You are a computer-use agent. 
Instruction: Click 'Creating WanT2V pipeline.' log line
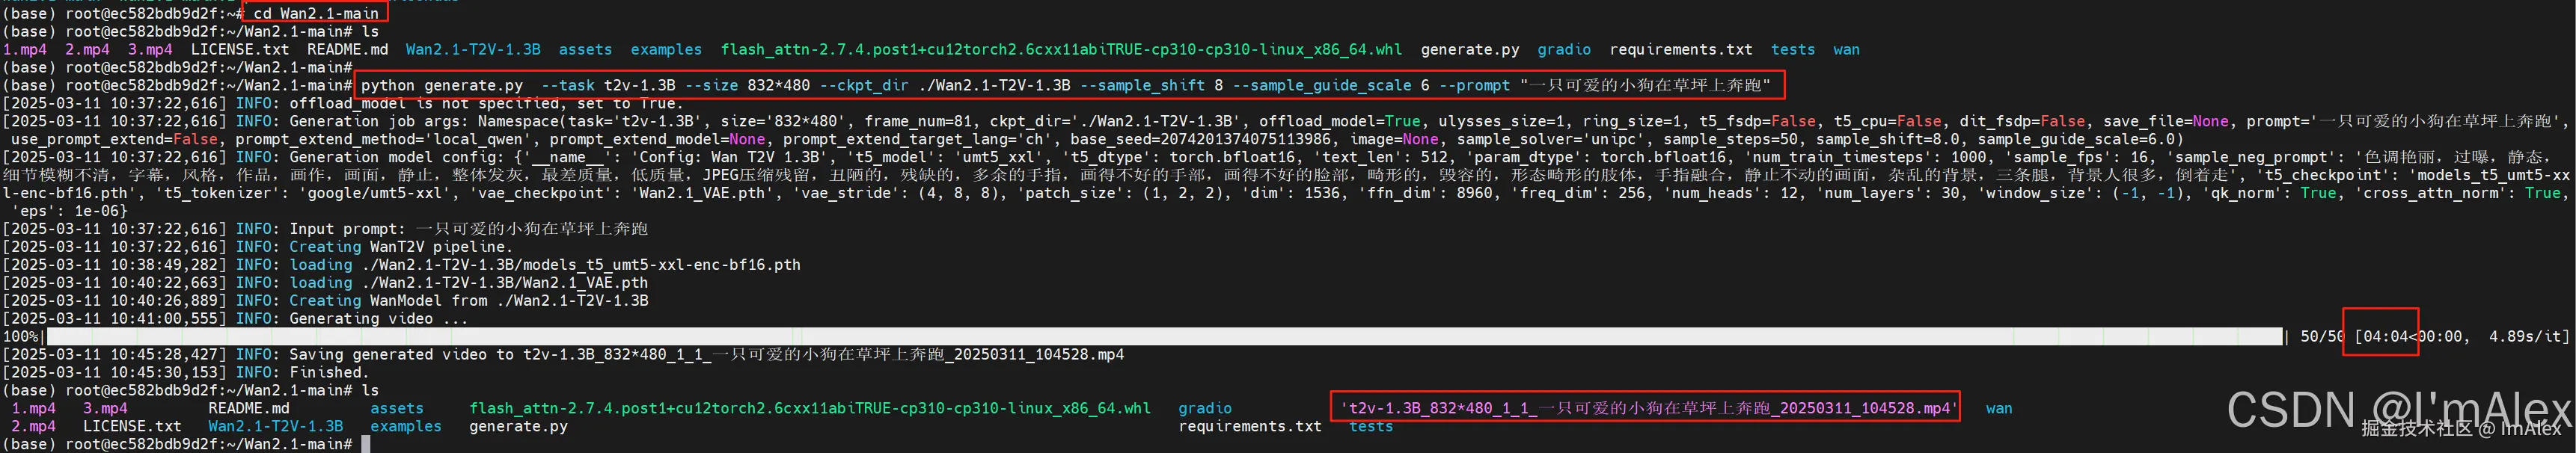[400, 247]
